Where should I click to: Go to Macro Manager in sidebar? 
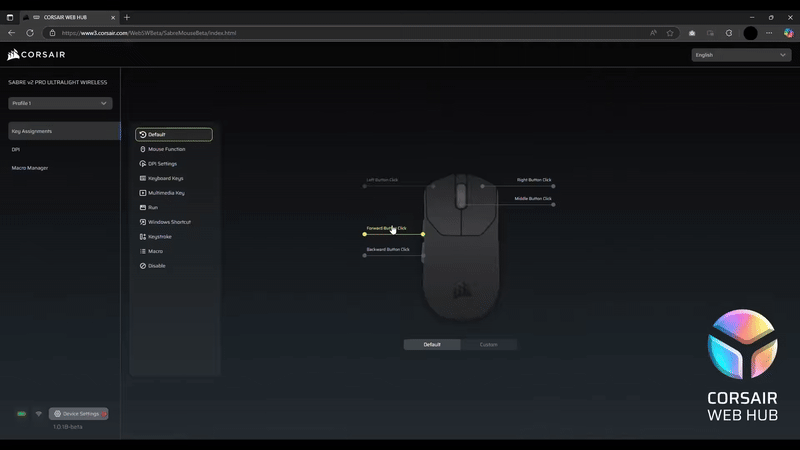30,168
